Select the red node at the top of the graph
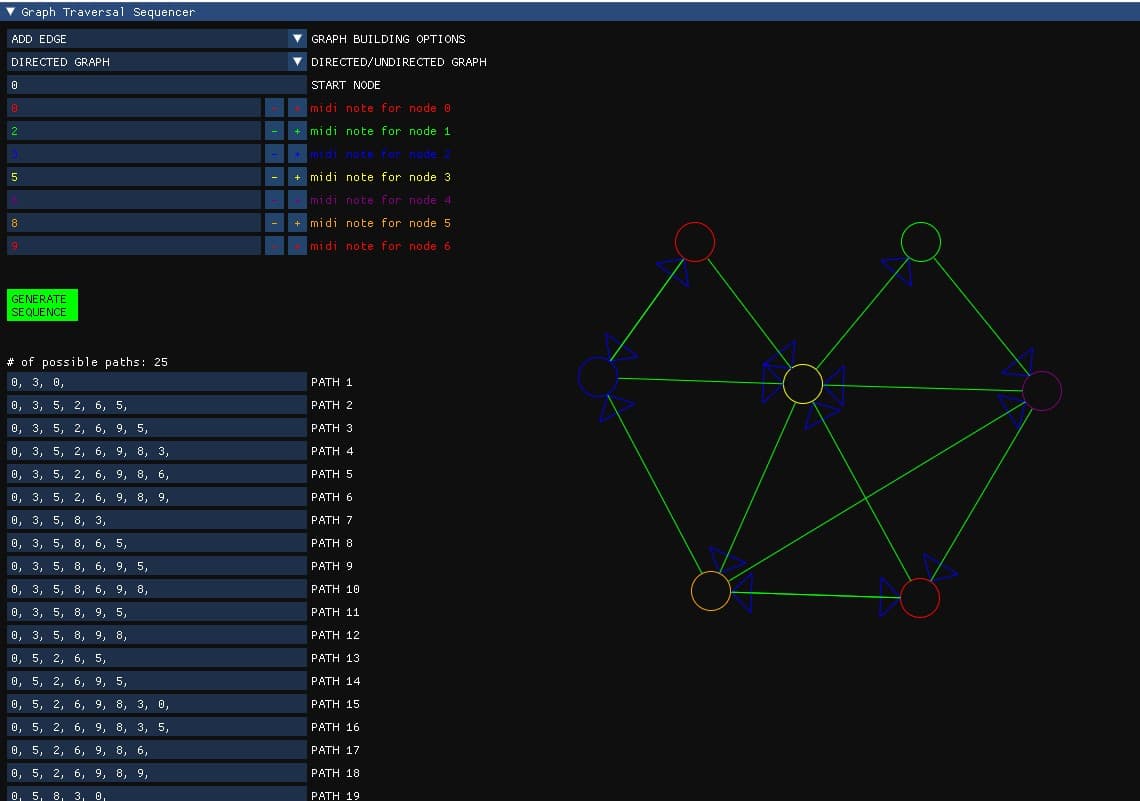Image resolution: width=1140 pixels, height=801 pixels. pos(695,241)
